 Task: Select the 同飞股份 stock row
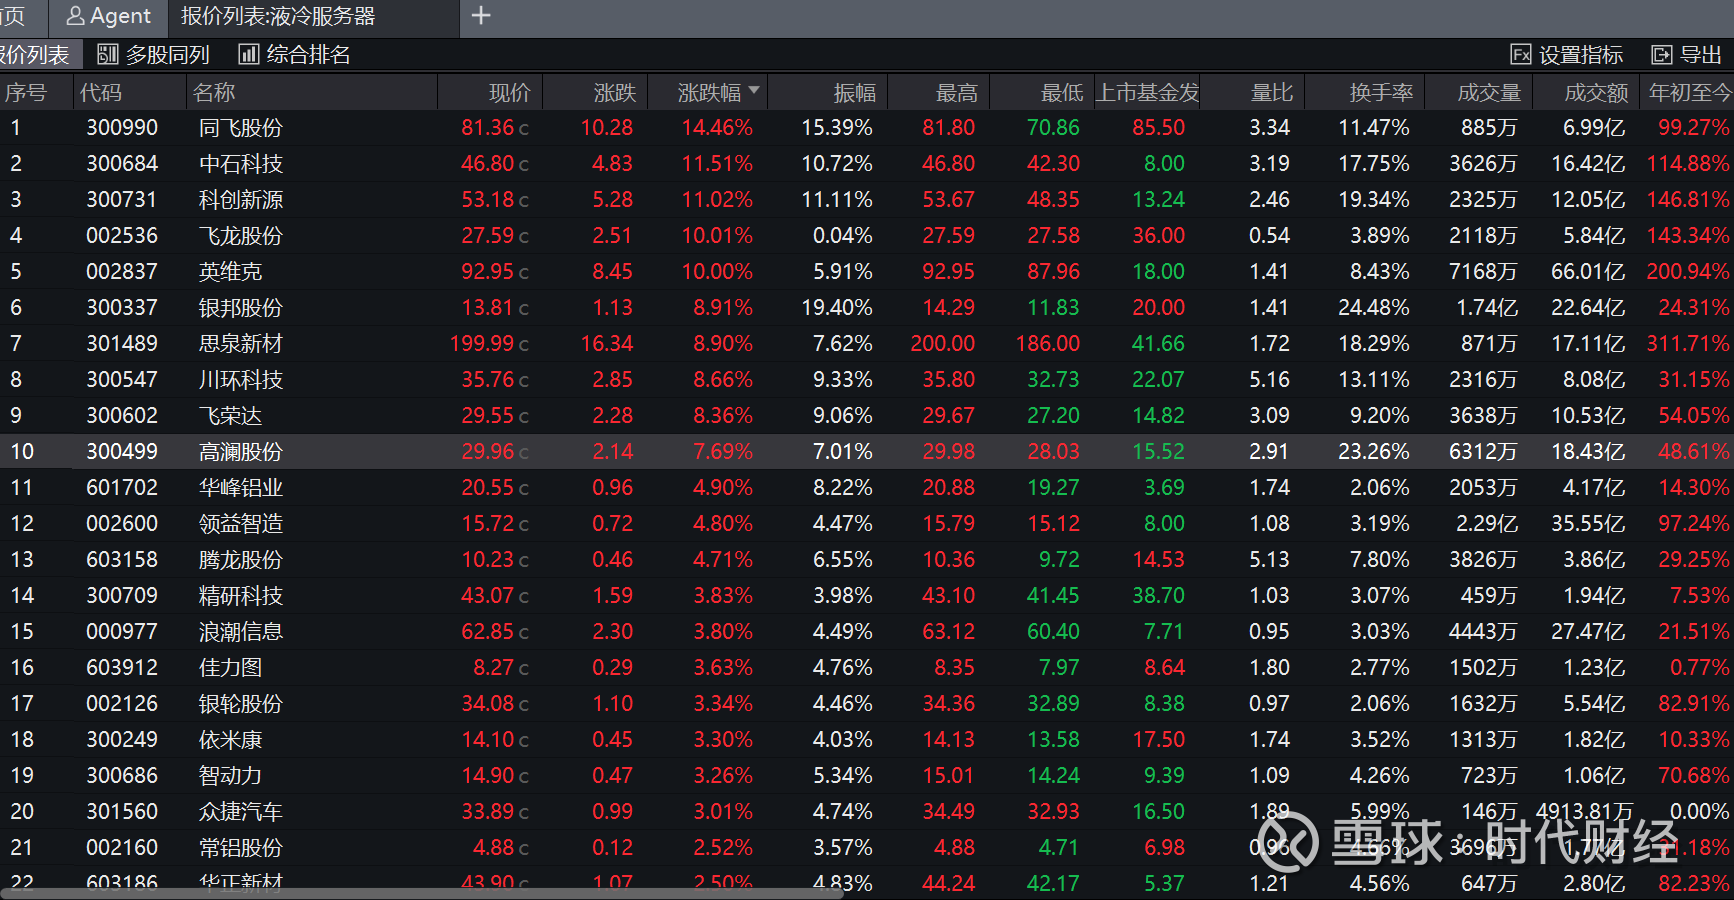pos(240,128)
